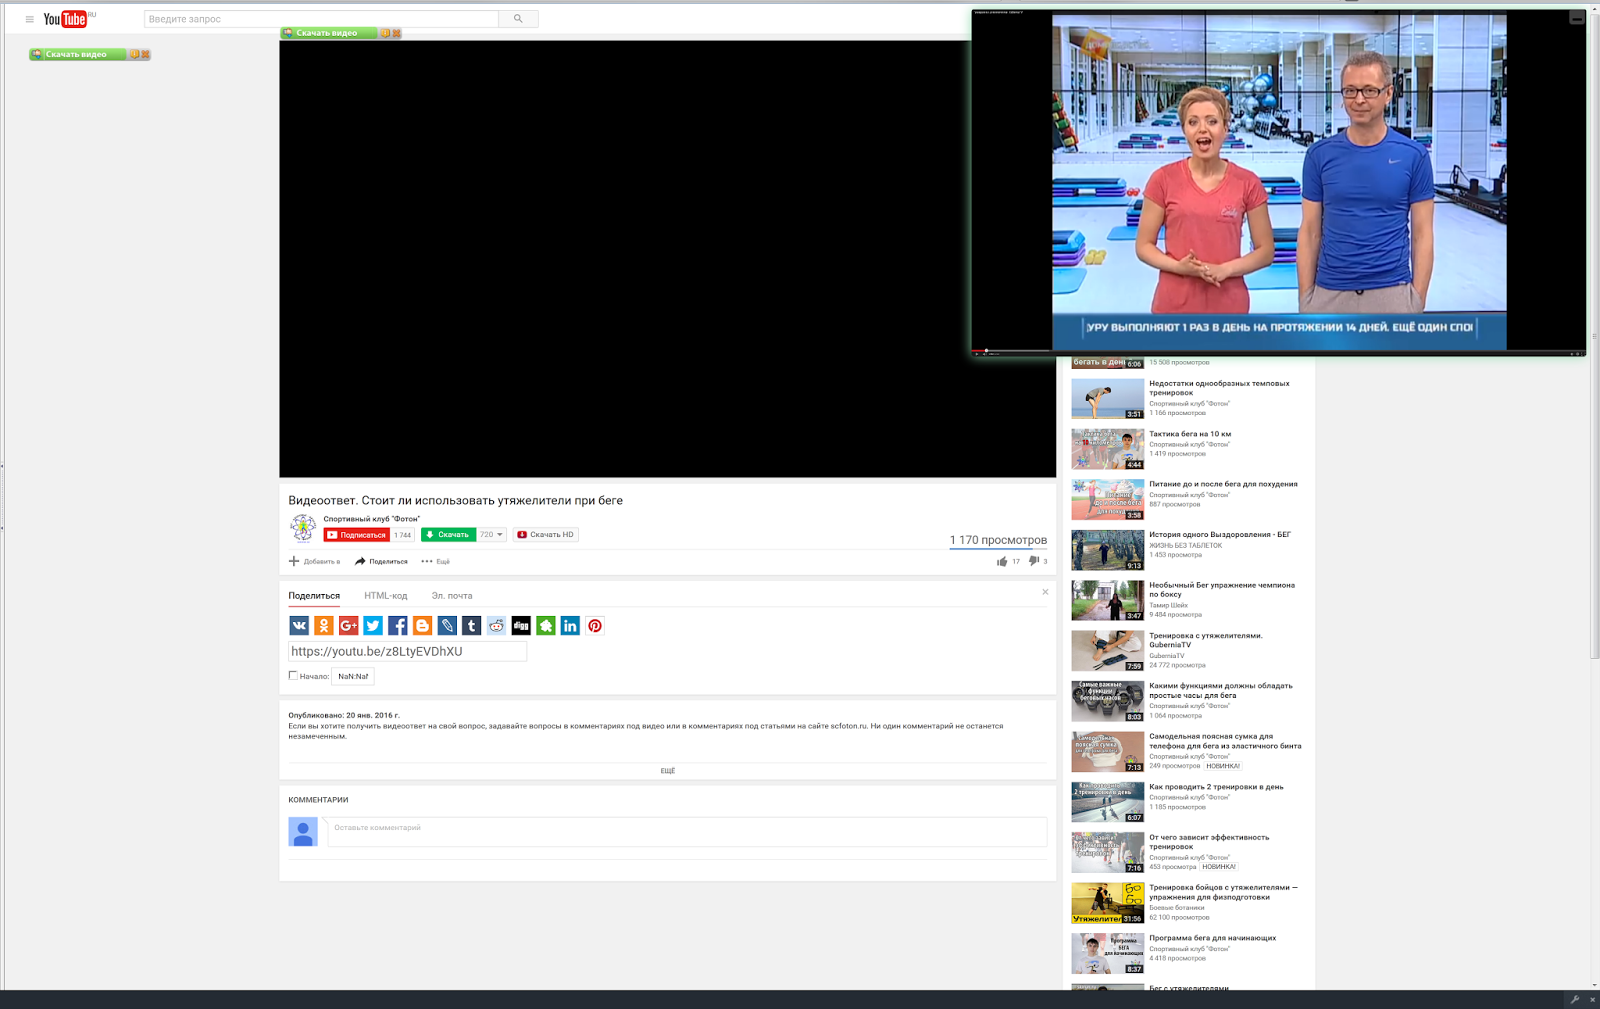Click the 'Скачать HD' button
Image resolution: width=1600 pixels, height=1009 pixels.
tap(546, 535)
